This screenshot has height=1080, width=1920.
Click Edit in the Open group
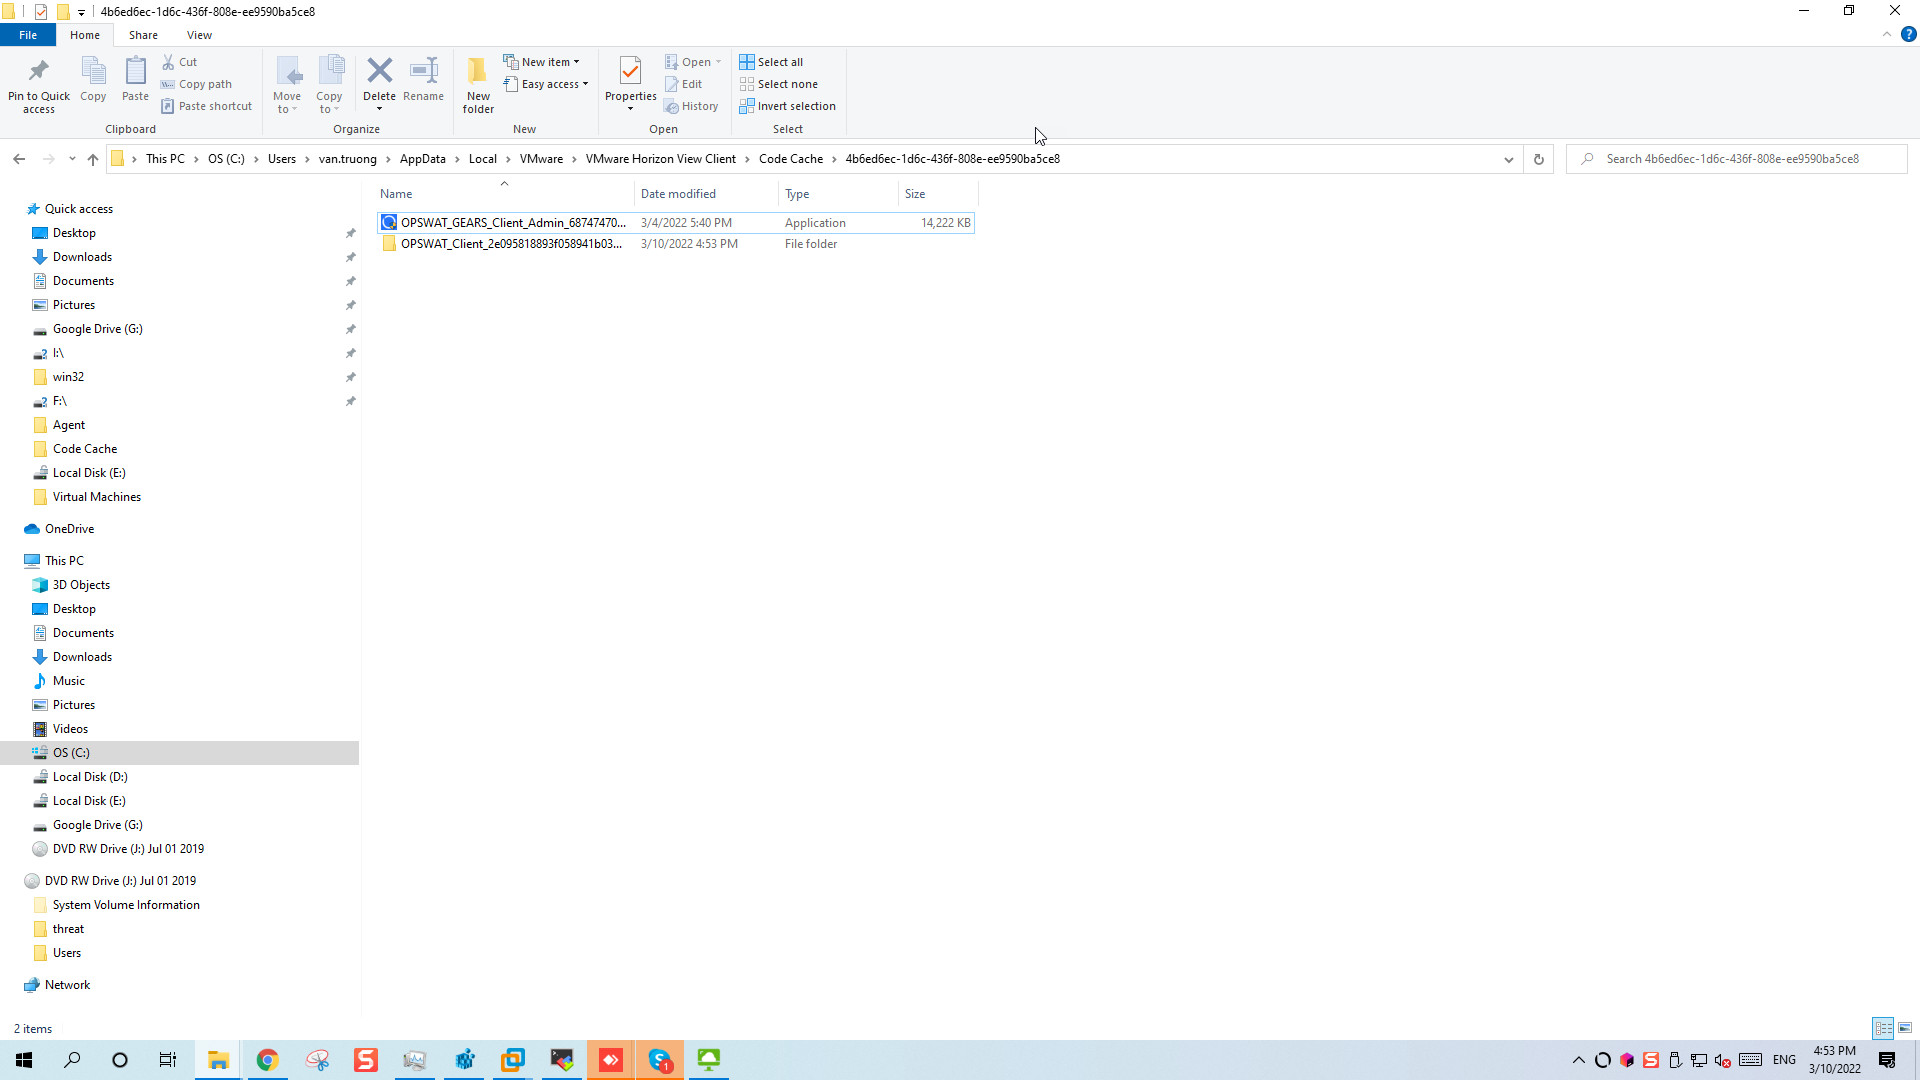683,84
